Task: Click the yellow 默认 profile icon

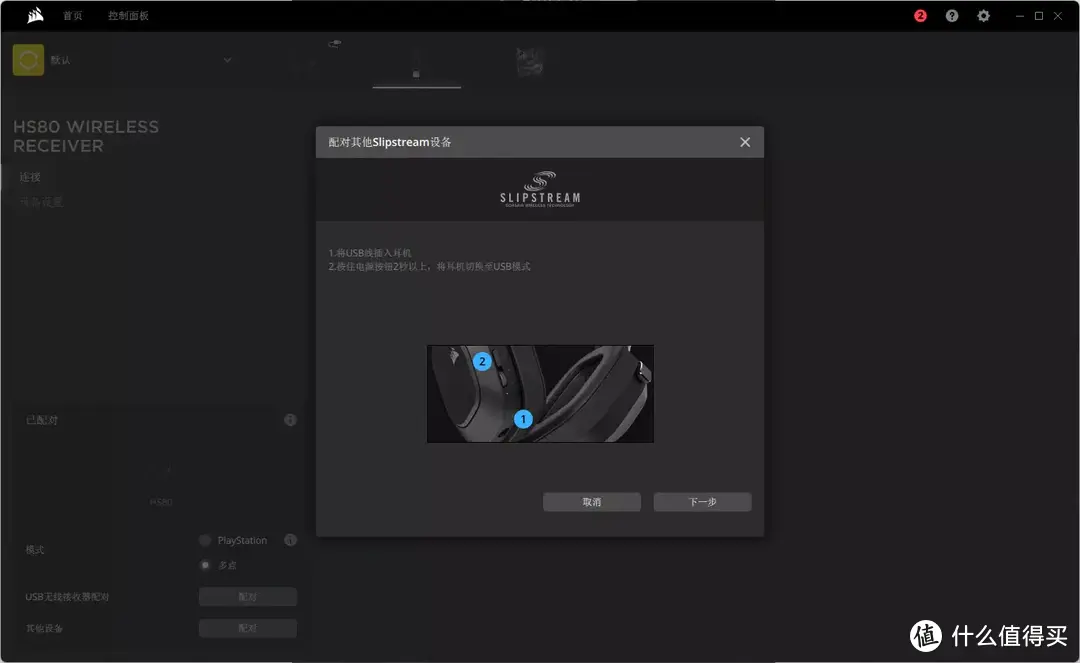Action: click(x=28, y=60)
